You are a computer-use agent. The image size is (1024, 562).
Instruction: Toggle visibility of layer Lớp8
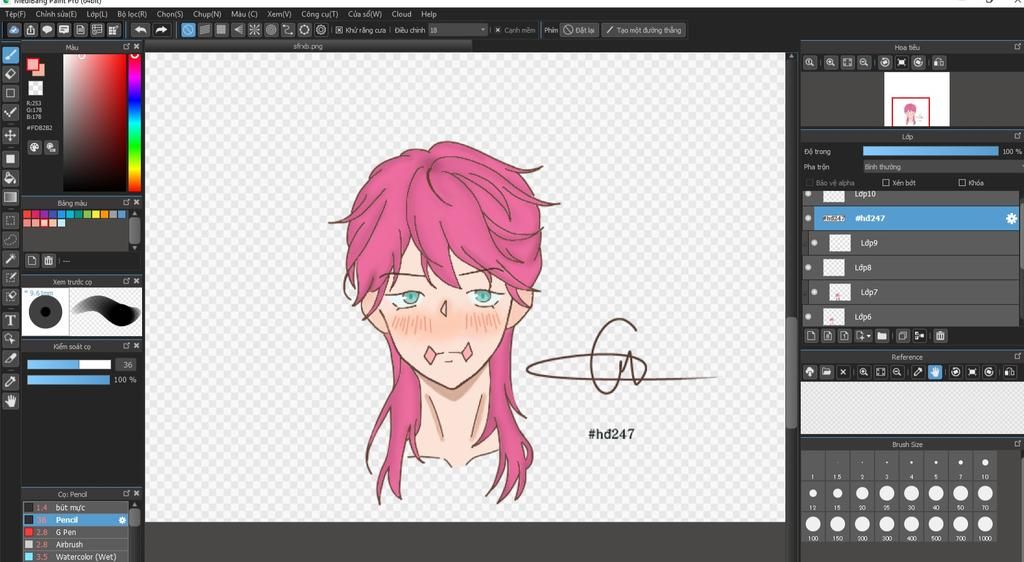coord(808,268)
